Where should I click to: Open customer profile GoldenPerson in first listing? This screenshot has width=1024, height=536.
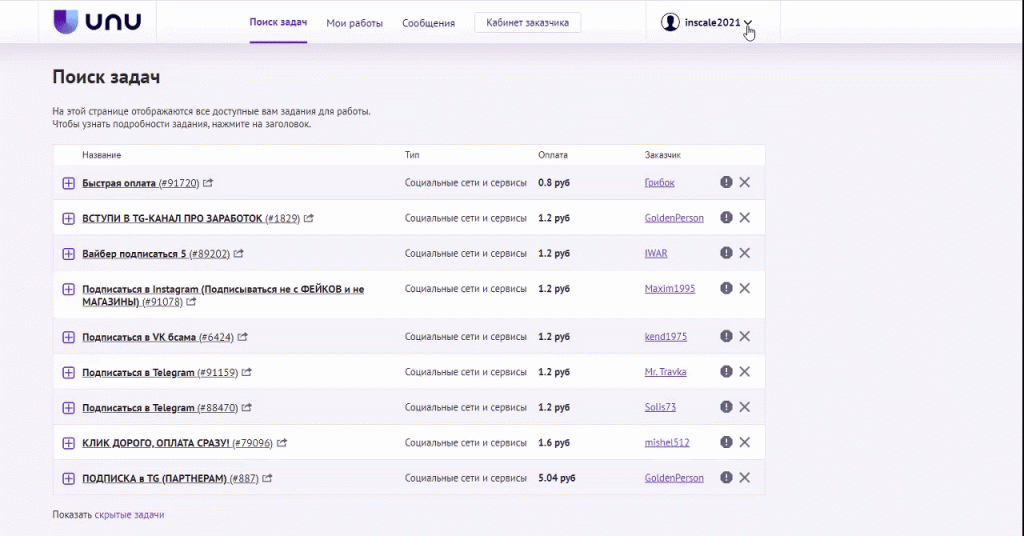[x=673, y=218]
